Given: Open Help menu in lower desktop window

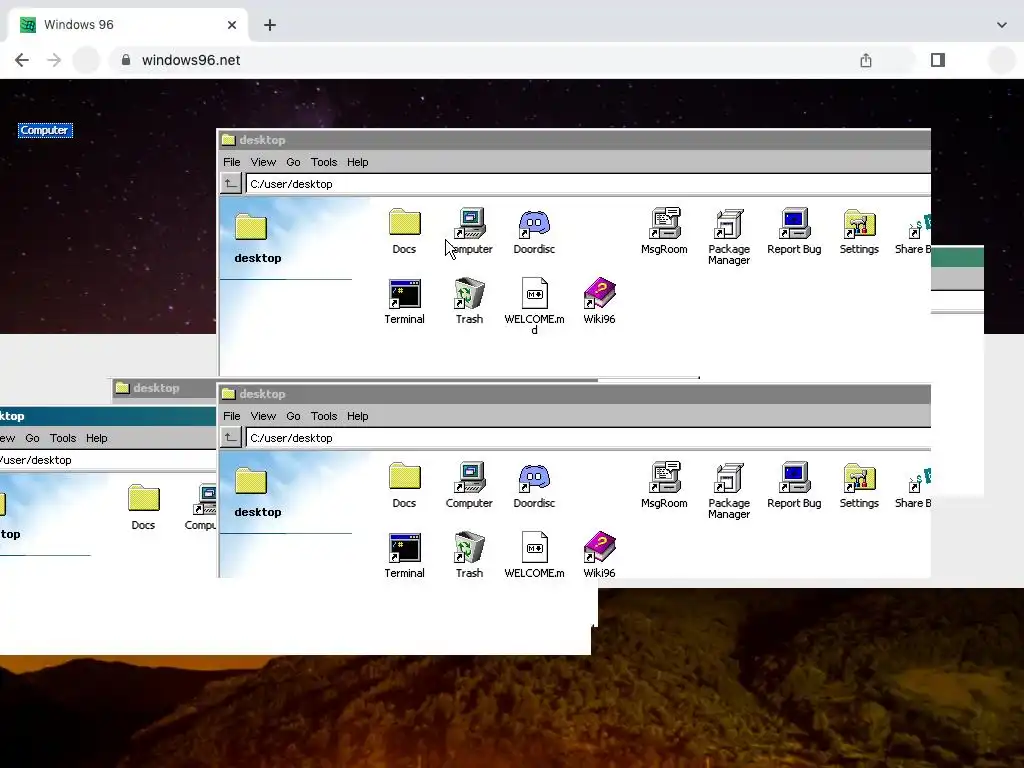Looking at the screenshot, I should tap(357, 416).
